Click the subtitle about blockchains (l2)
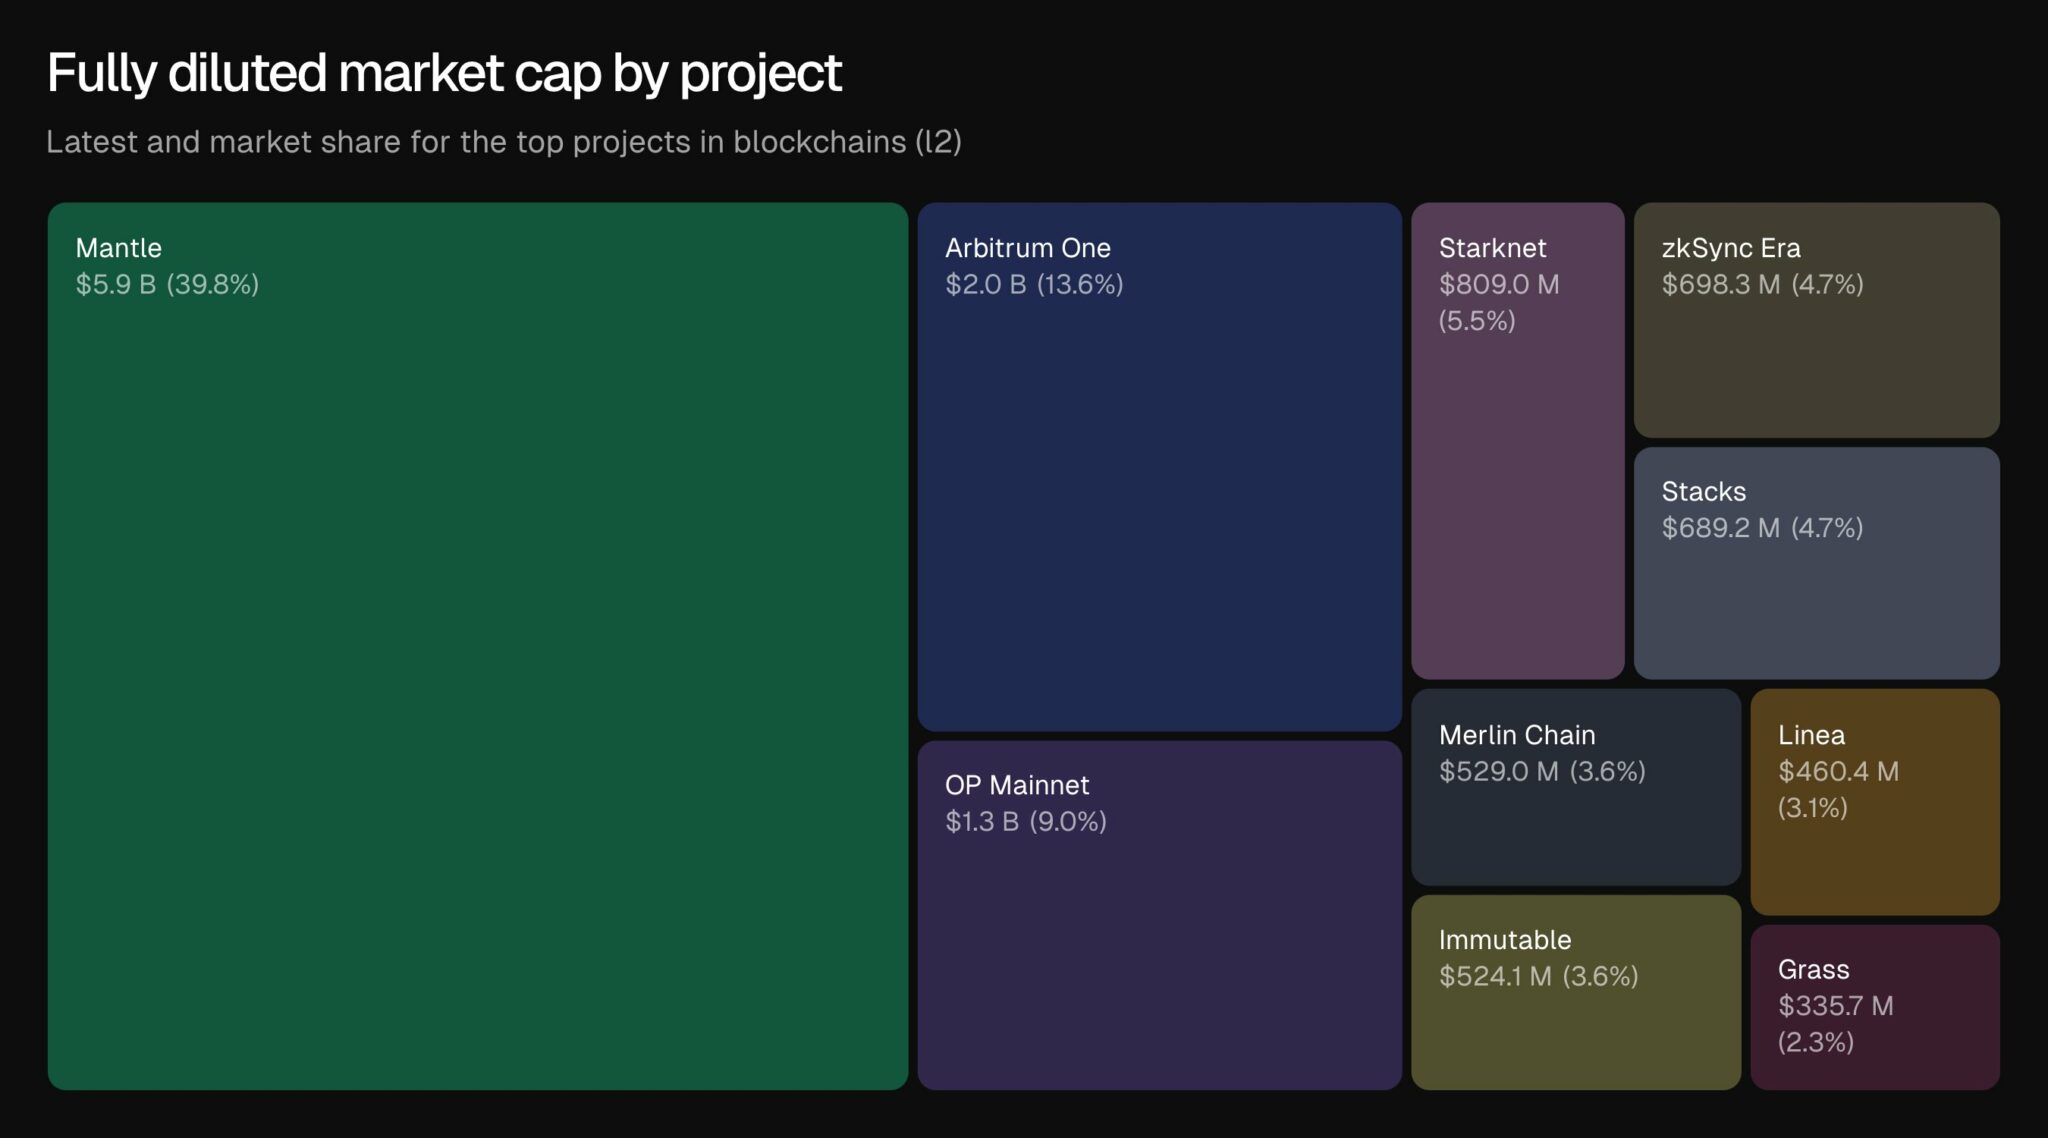The height and width of the screenshot is (1138, 2048). pyautogui.click(x=503, y=142)
